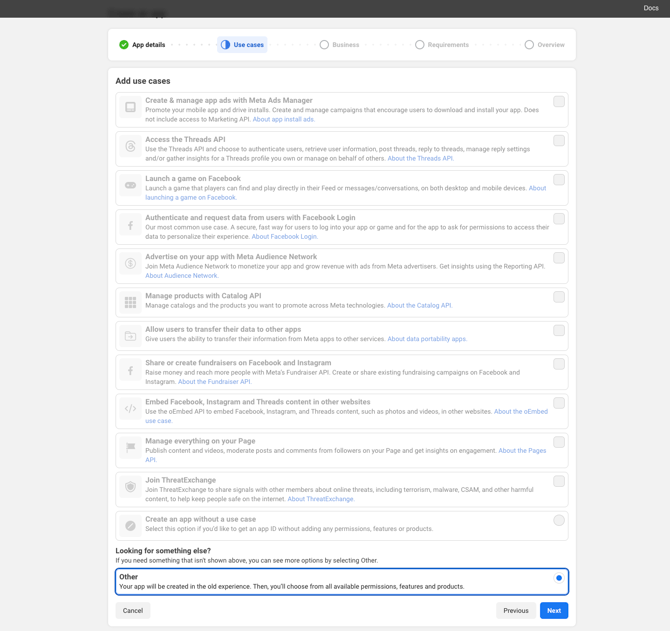Click the Facebook icon for fundraisers use case

pos(130,370)
